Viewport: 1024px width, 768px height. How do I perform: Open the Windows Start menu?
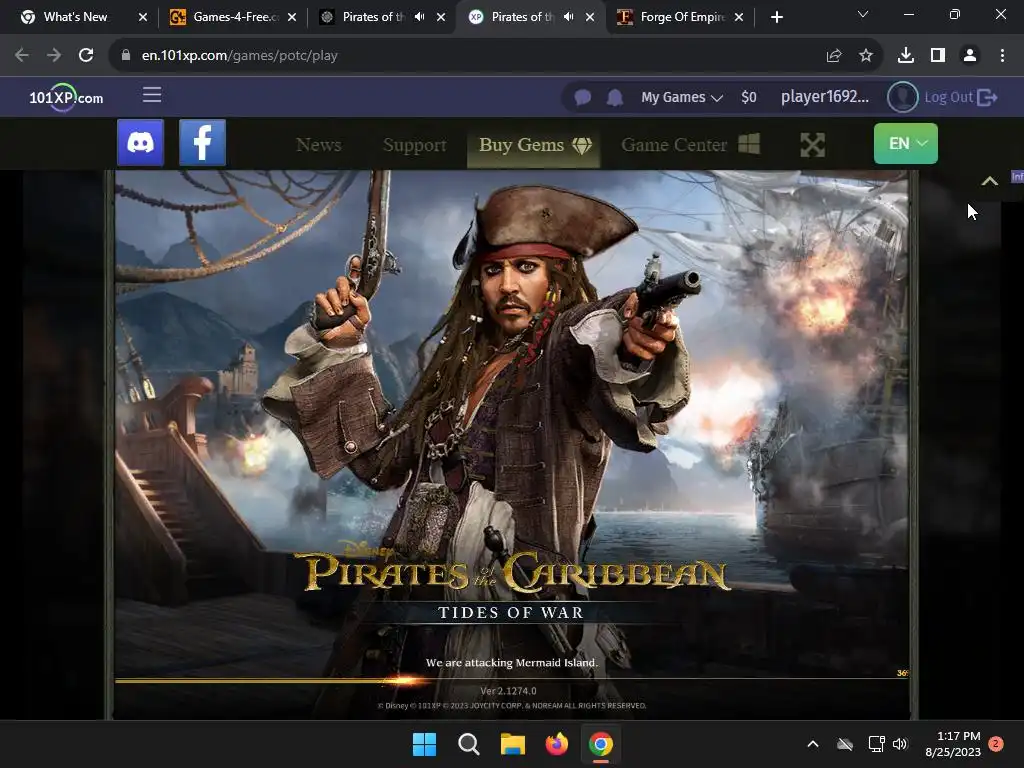pos(424,744)
